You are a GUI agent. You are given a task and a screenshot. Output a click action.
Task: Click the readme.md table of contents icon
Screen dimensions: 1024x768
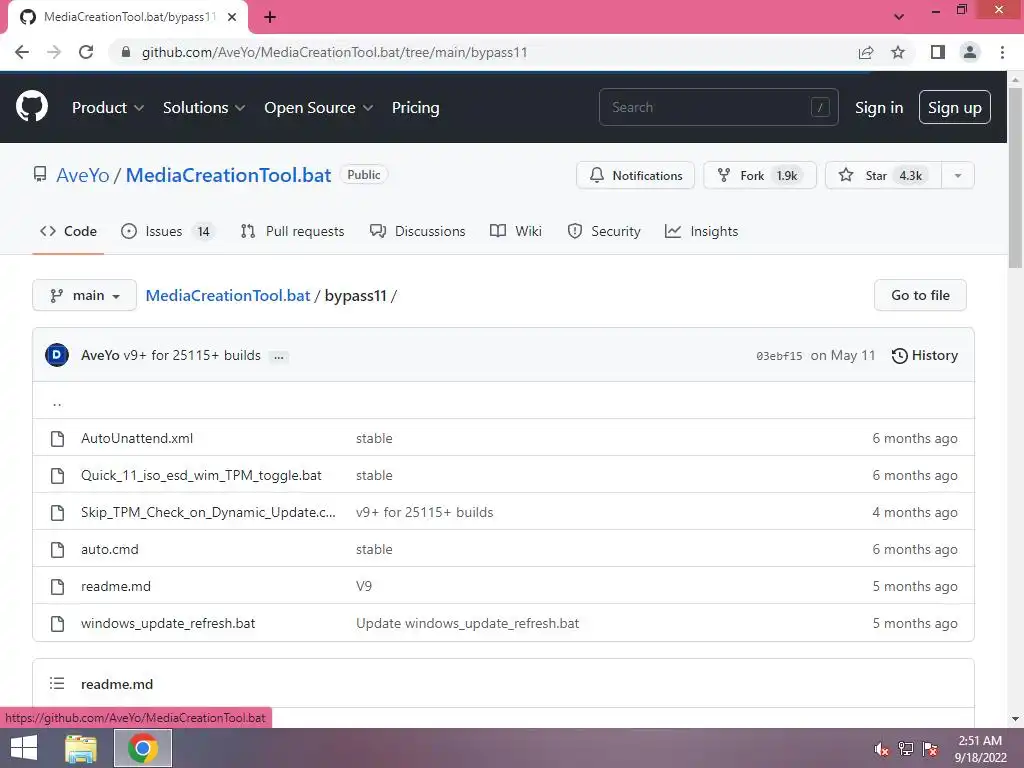[57, 684]
